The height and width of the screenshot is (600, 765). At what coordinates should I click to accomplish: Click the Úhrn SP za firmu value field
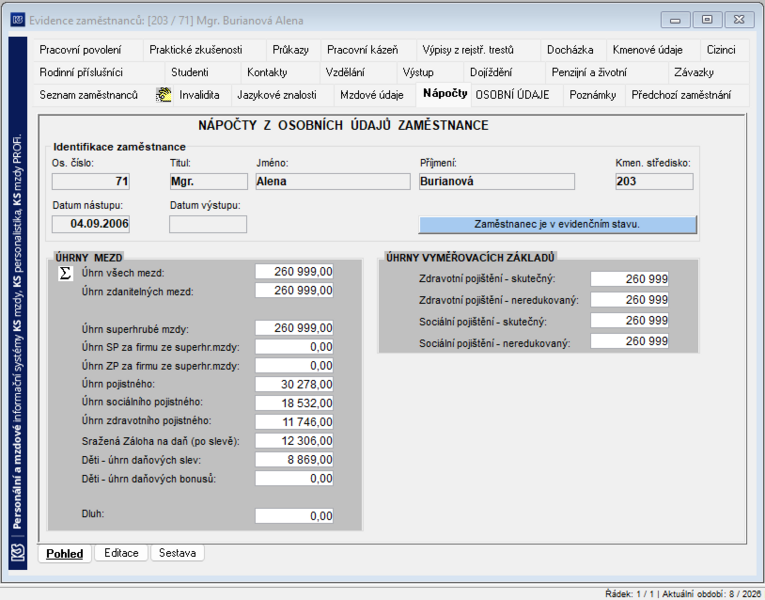pyautogui.click(x=294, y=347)
